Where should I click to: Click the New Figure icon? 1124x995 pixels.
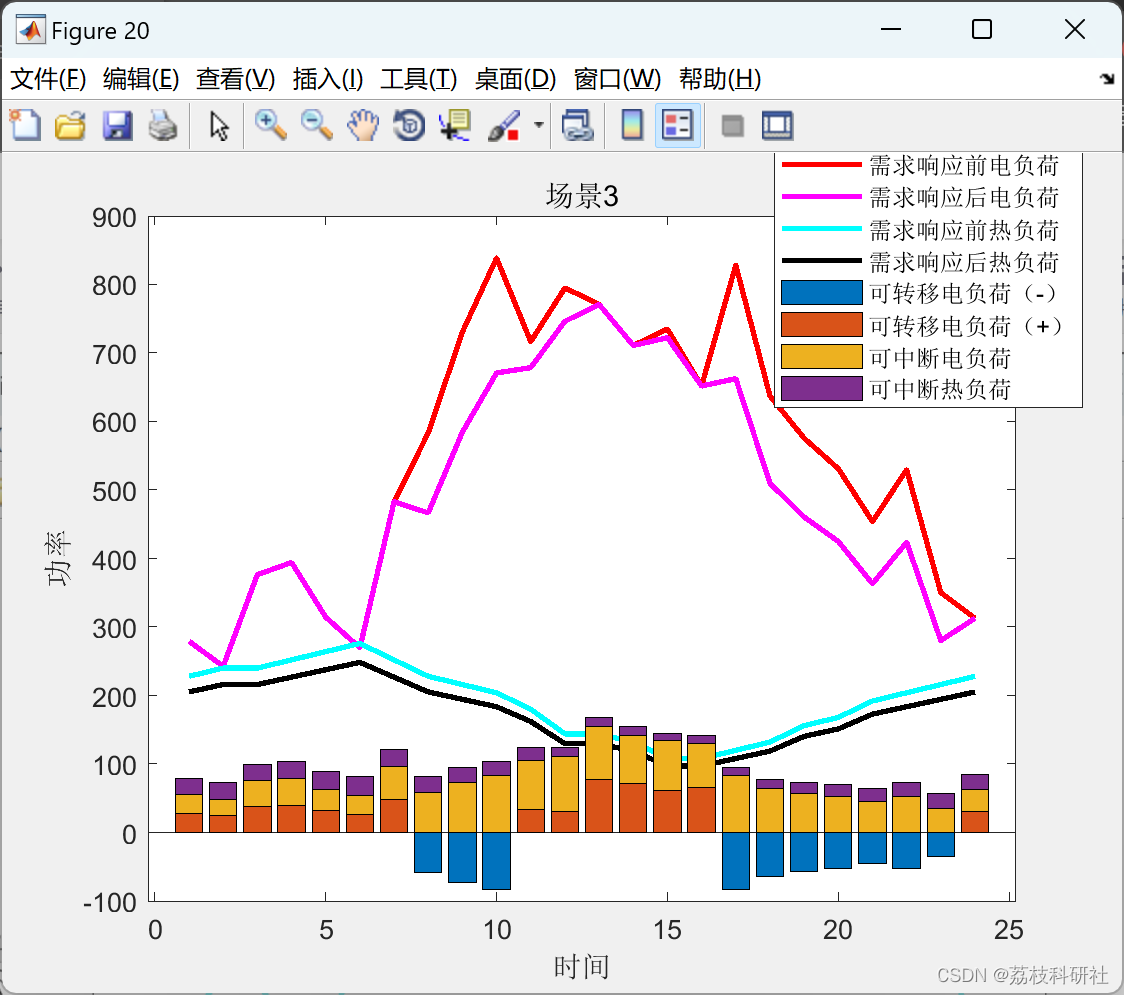pyautogui.click(x=25, y=125)
